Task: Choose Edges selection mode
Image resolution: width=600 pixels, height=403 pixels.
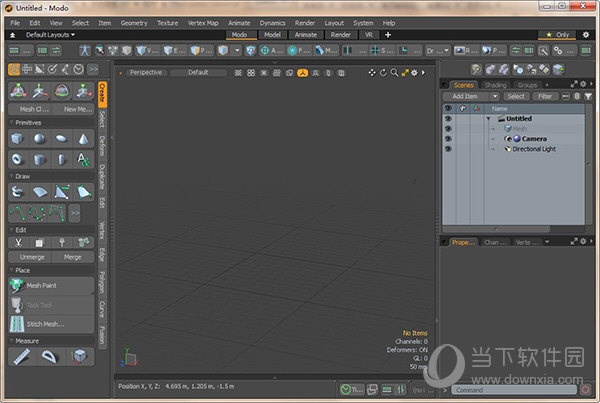Action: [174, 51]
